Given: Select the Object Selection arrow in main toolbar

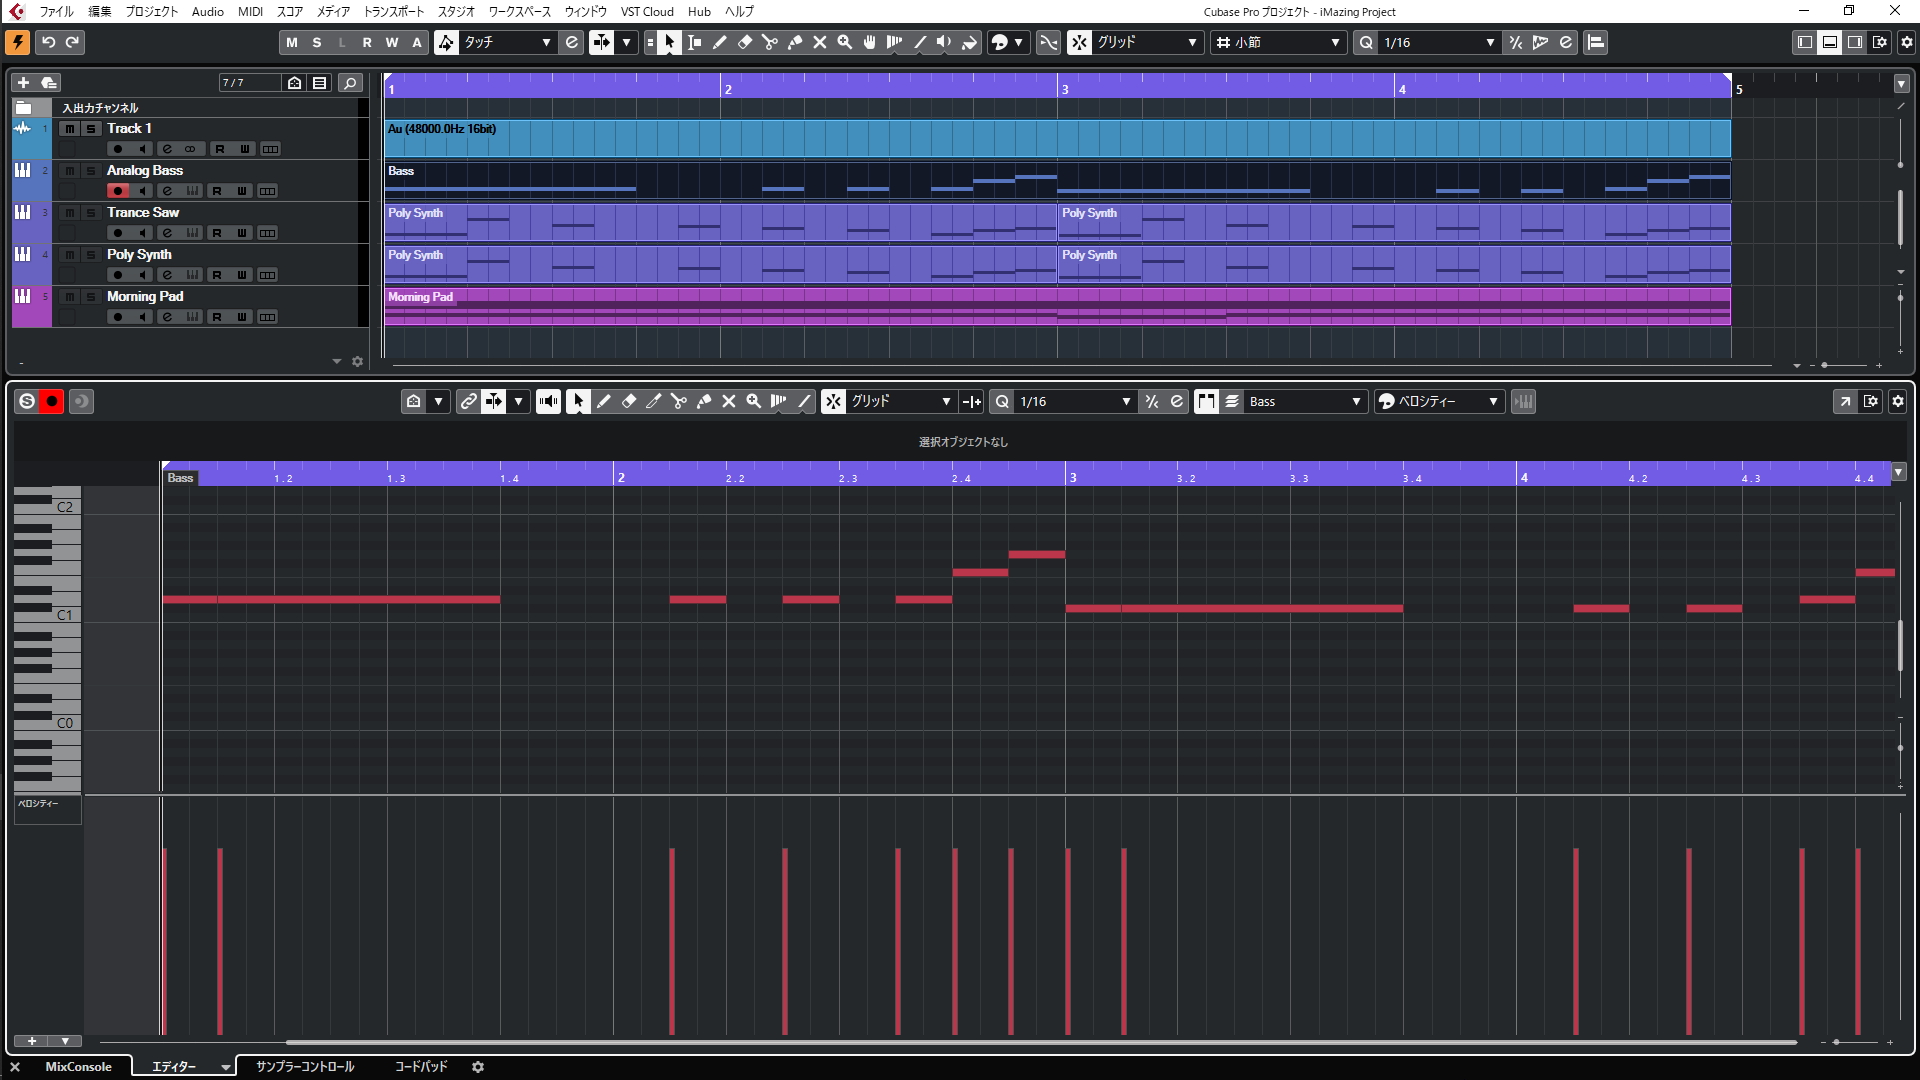Looking at the screenshot, I should [x=669, y=42].
